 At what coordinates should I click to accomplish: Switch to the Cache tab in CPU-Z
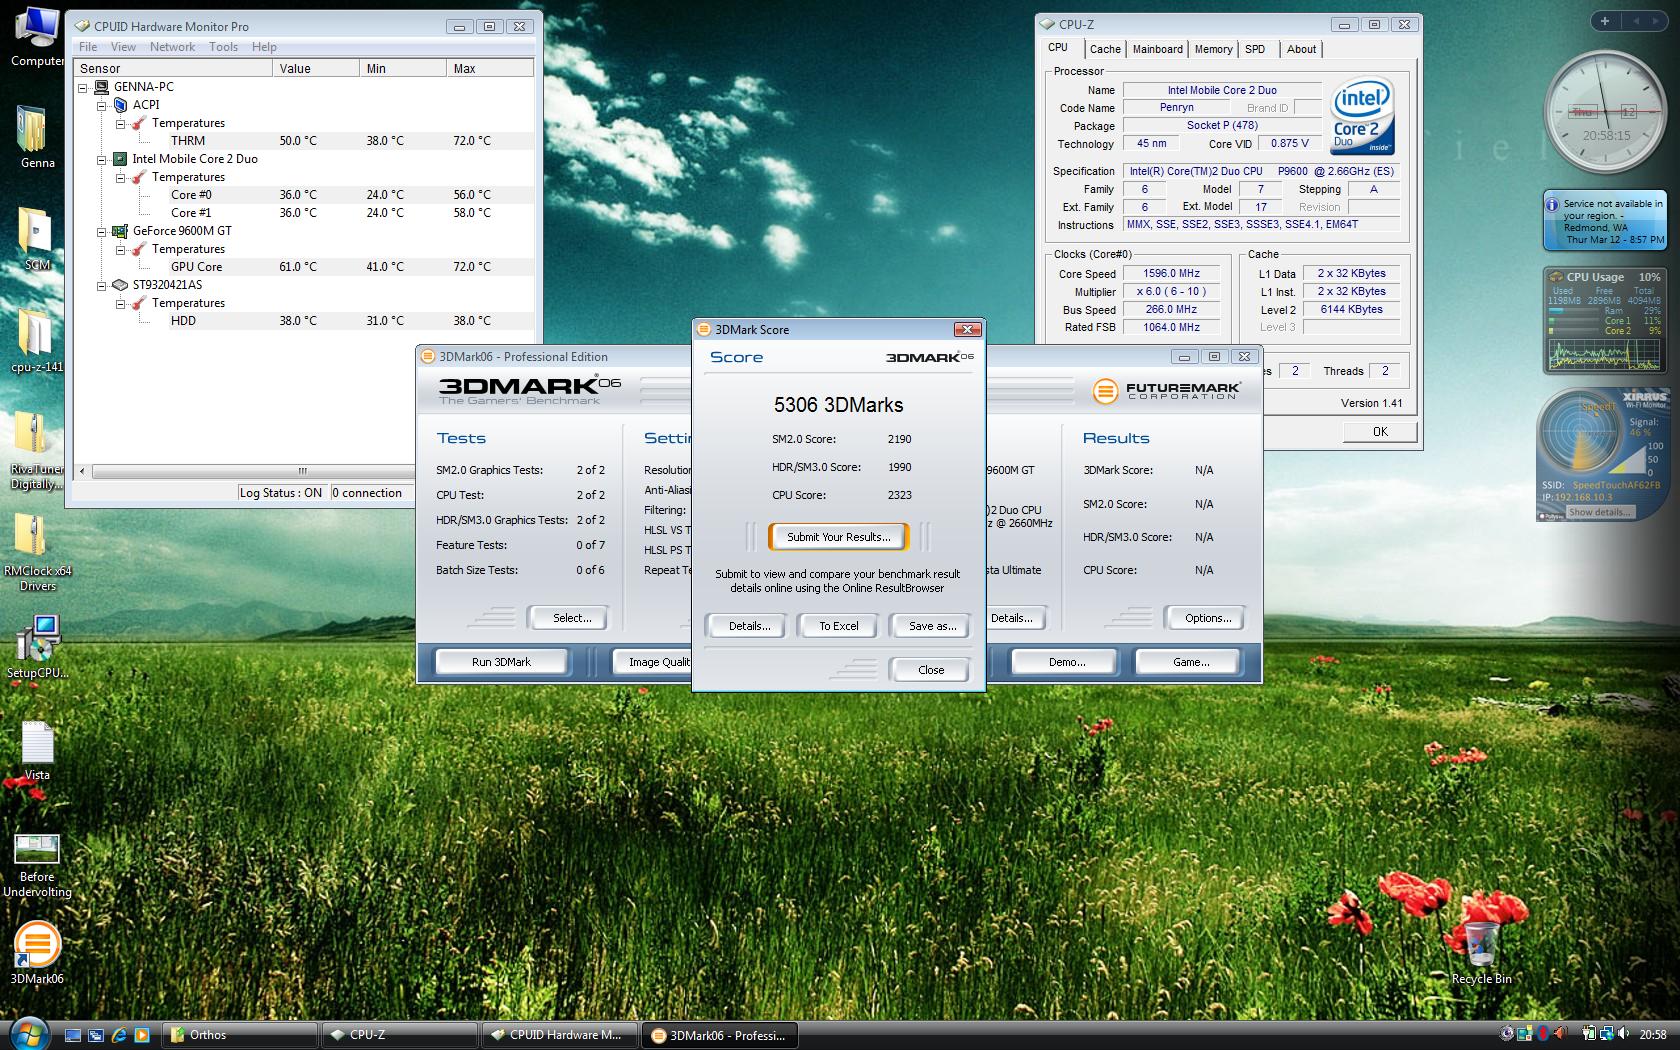pyautogui.click(x=1105, y=49)
